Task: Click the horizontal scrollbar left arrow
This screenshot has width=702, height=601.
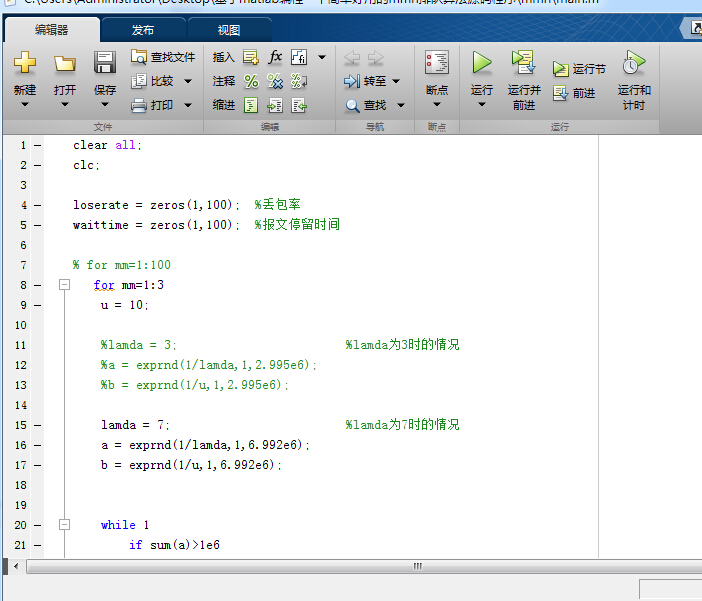Action: coord(16,566)
